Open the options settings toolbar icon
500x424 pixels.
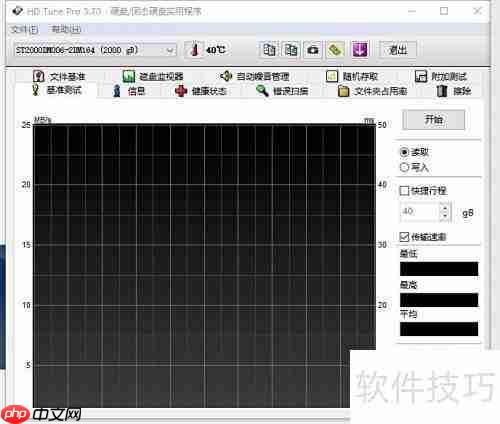(x=335, y=50)
